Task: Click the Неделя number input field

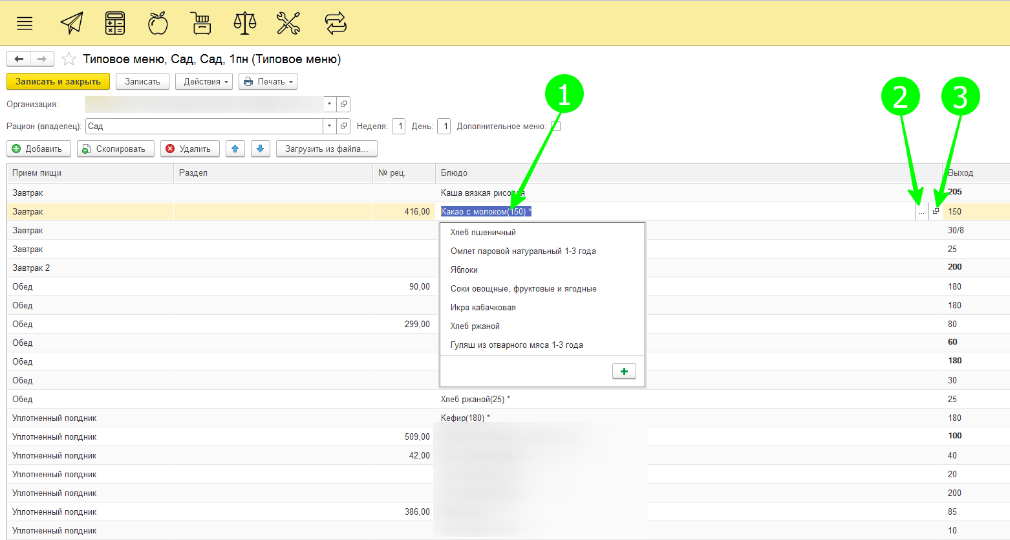Action: click(x=398, y=126)
